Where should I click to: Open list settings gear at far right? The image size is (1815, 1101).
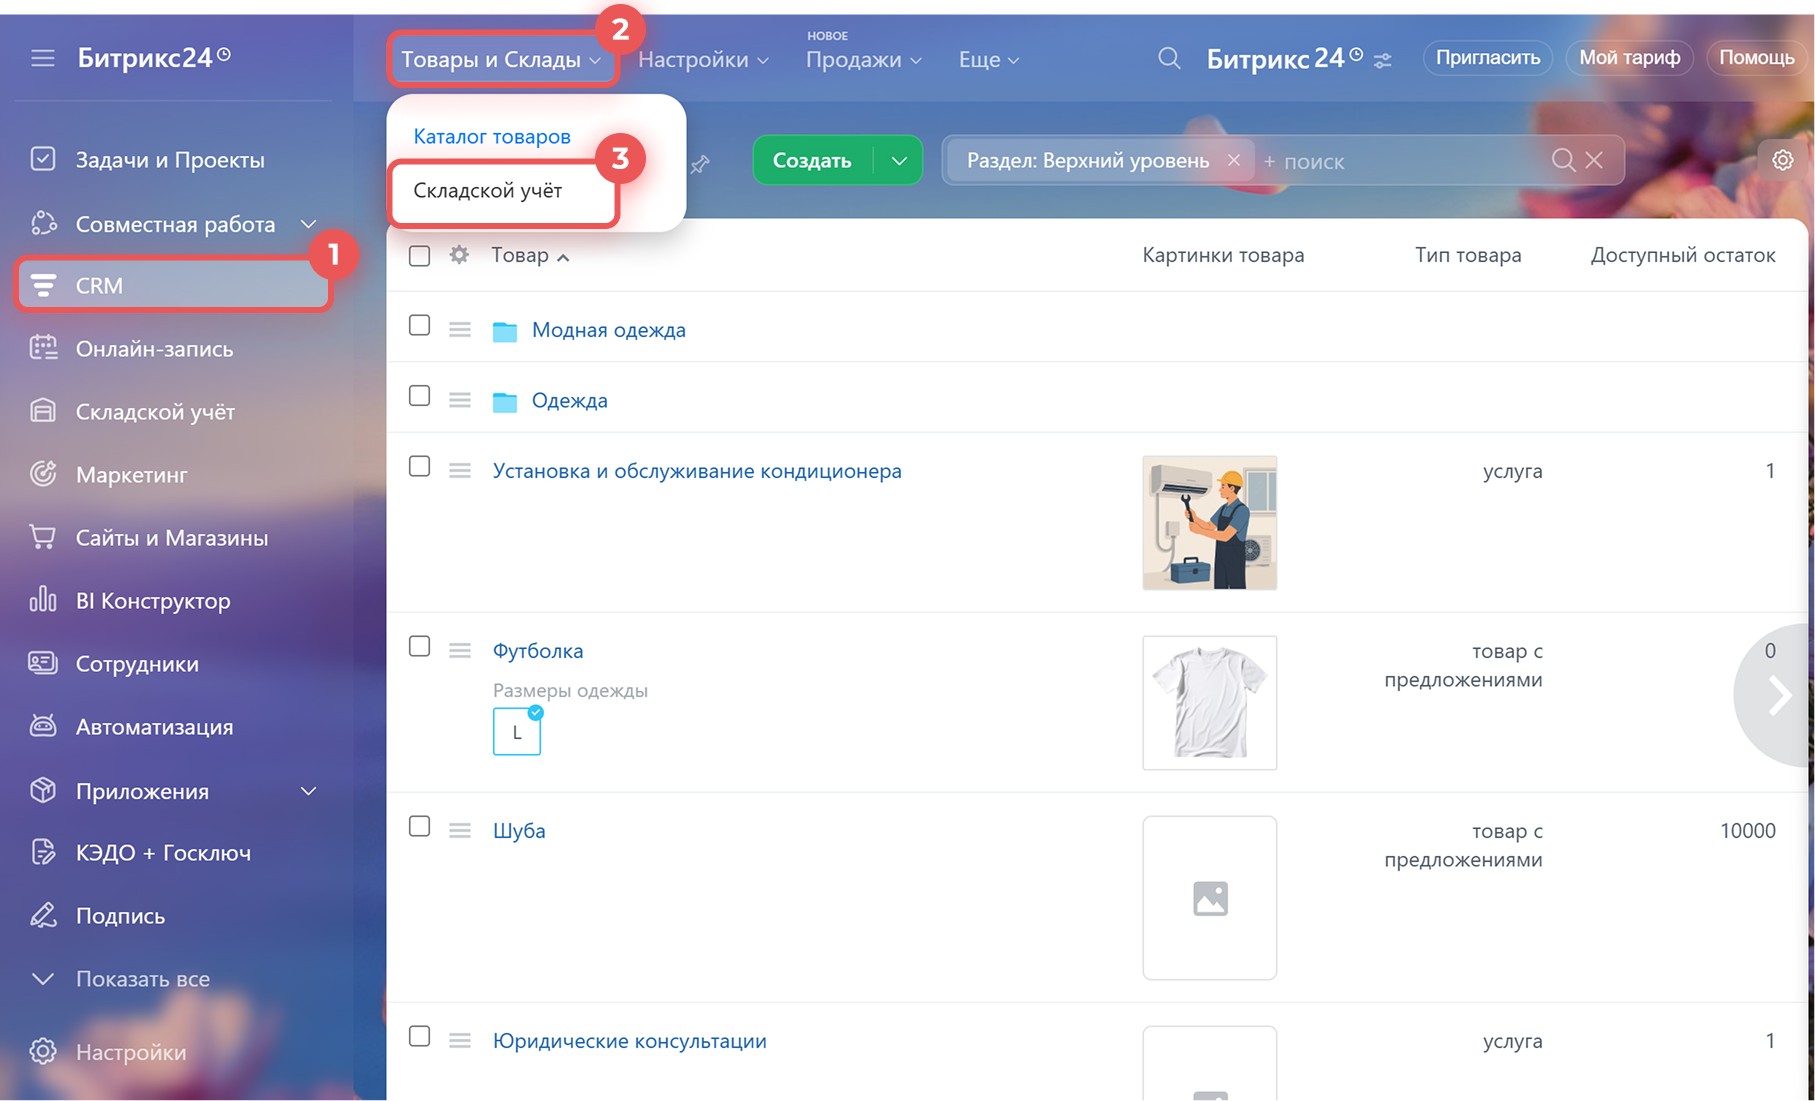point(1782,160)
